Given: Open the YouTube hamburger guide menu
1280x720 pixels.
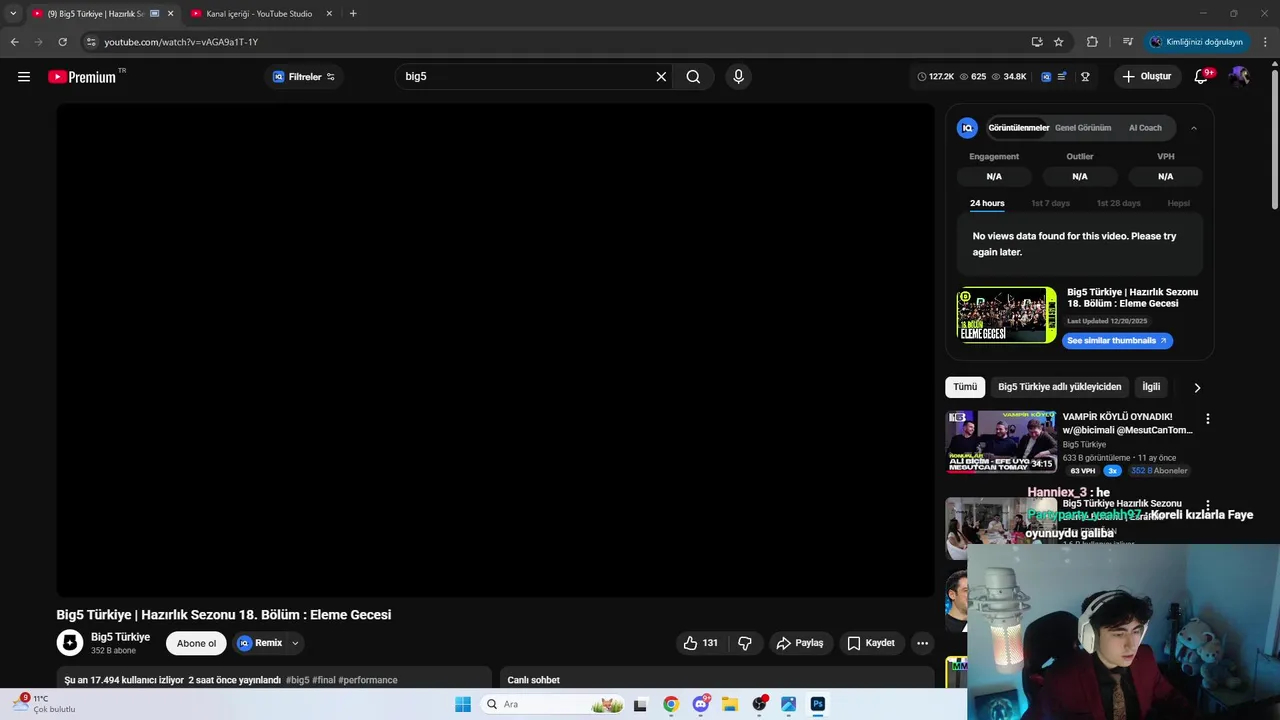Looking at the screenshot, I should pos(24,76).
